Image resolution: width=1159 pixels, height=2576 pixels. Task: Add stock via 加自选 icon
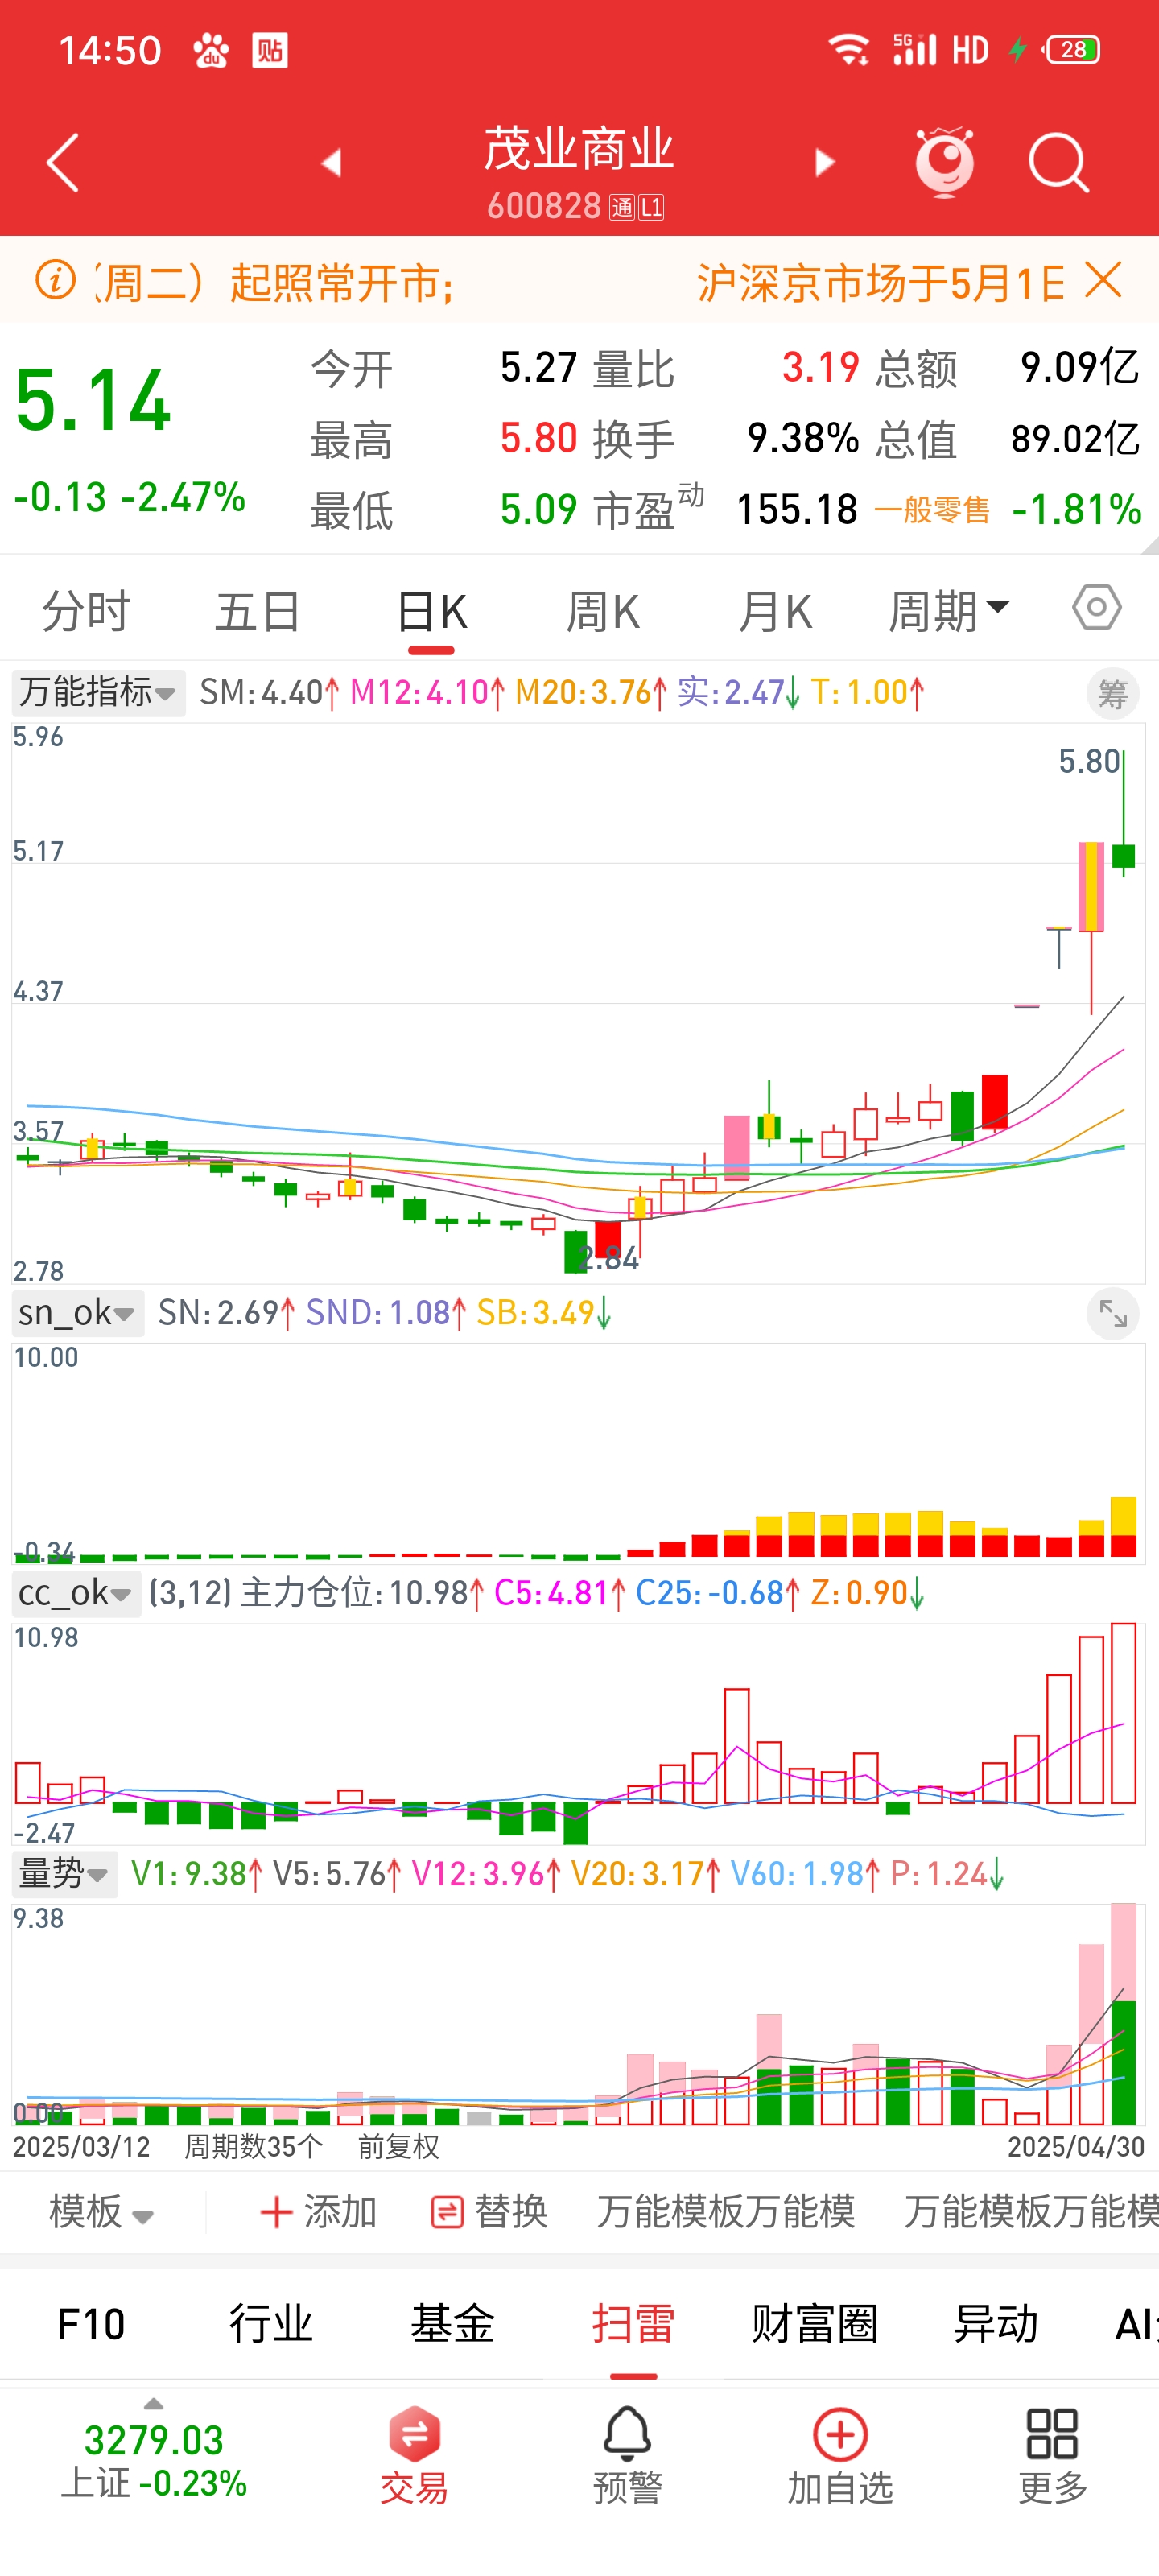pos(840,2455)
